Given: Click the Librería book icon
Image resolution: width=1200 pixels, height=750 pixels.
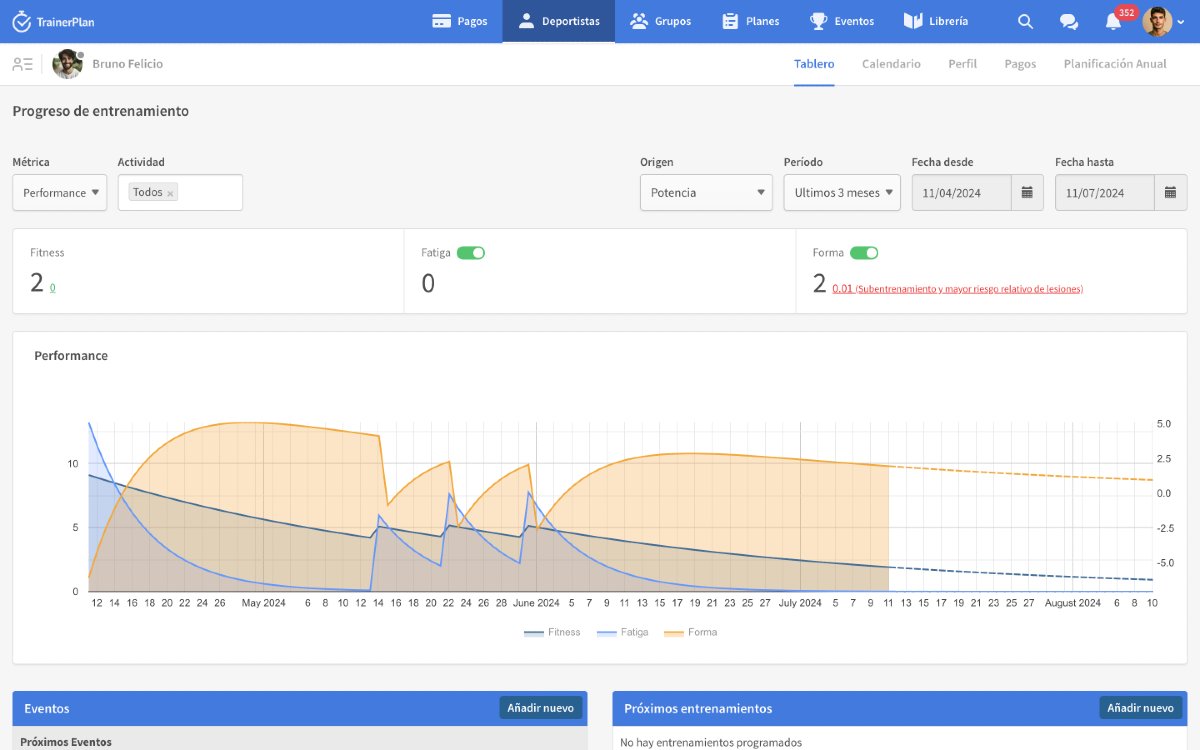Looking at the screenshot, I should point(912,21).
